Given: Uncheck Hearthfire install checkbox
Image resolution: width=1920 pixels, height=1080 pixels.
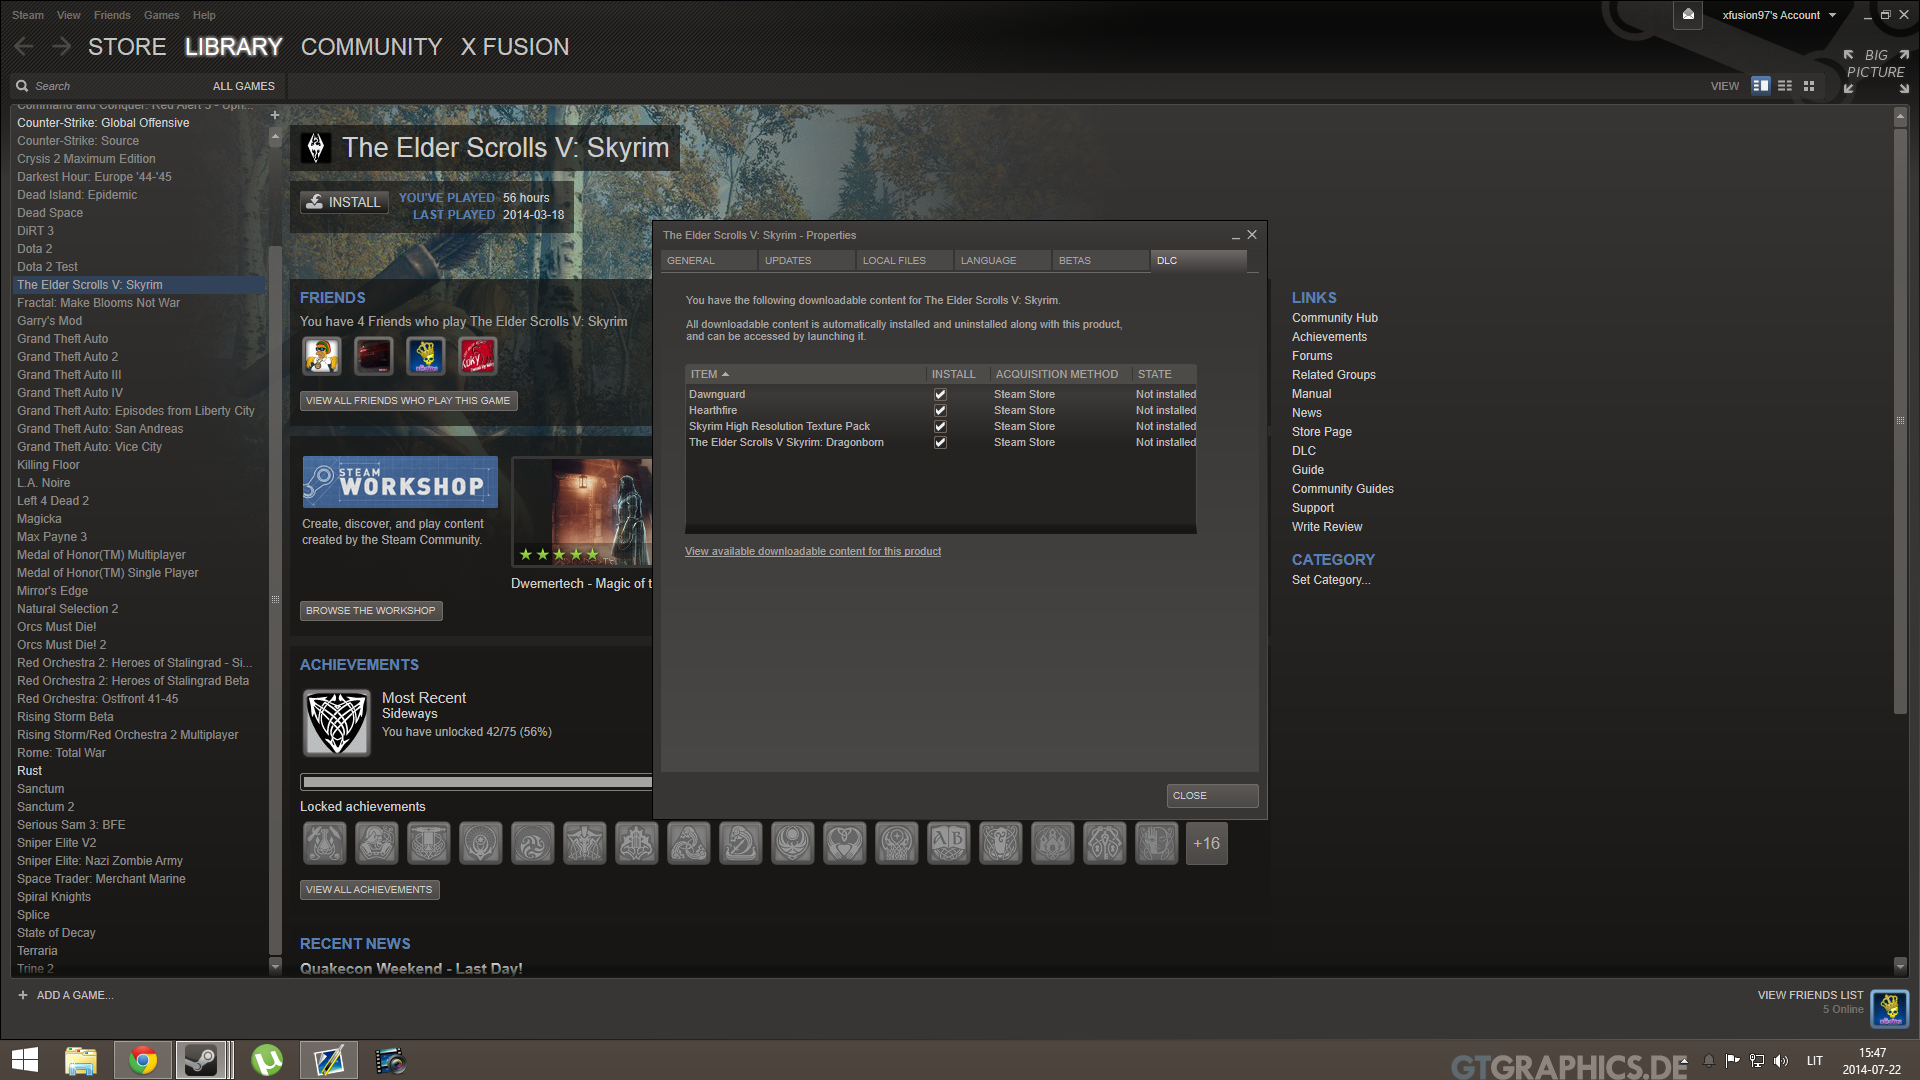Looking at the screenshot, I should pos(940,411).
